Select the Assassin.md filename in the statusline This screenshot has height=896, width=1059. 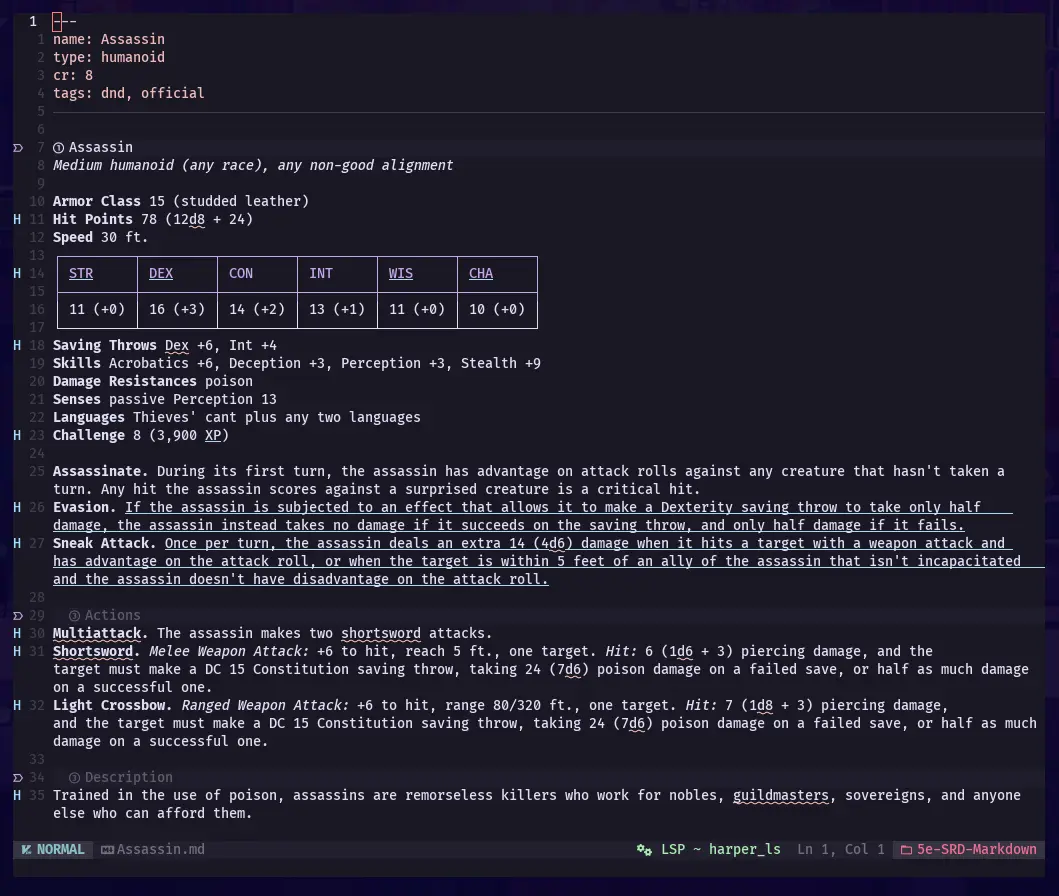click(160, 849)
